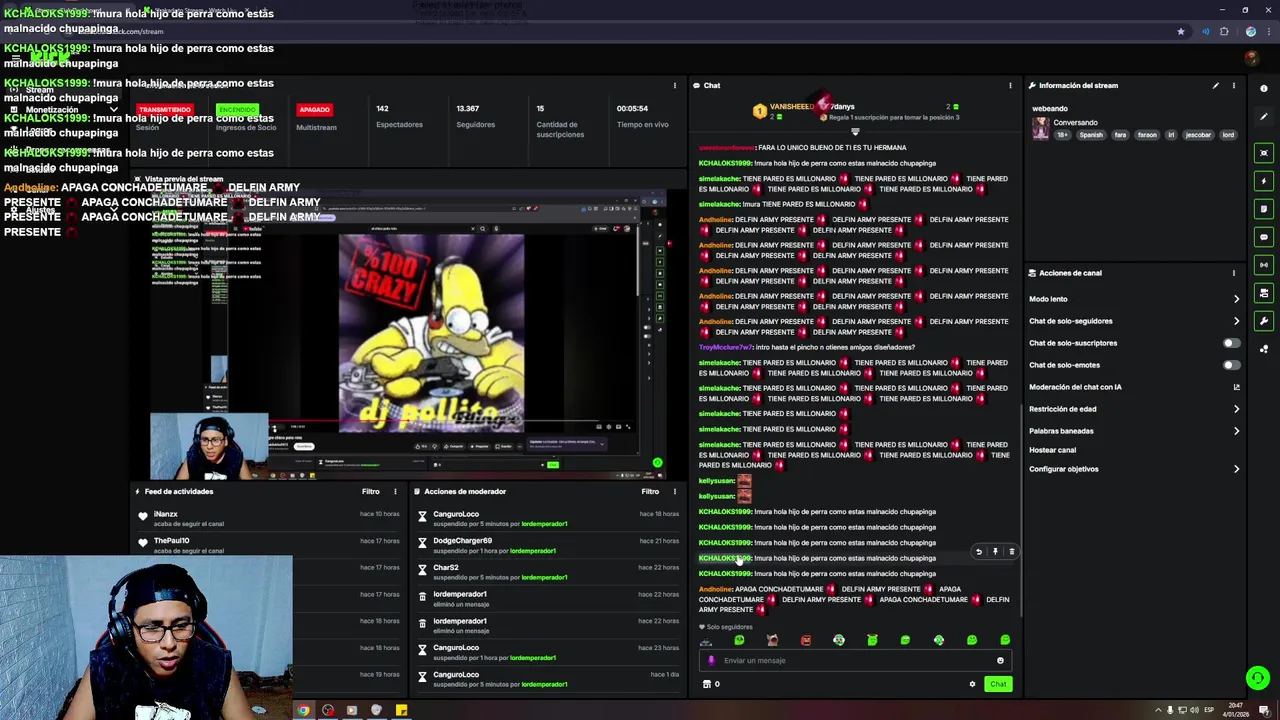This screenshot has height=720, width=1280.
Task: Click the red angry emote in emote row
Action: (805, 640)
